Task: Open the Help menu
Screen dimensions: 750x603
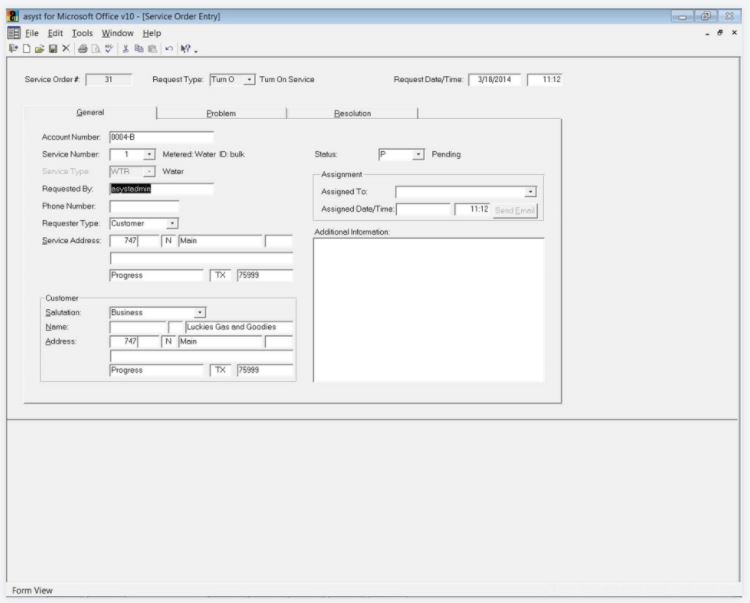Action: [x=152, y=33]
